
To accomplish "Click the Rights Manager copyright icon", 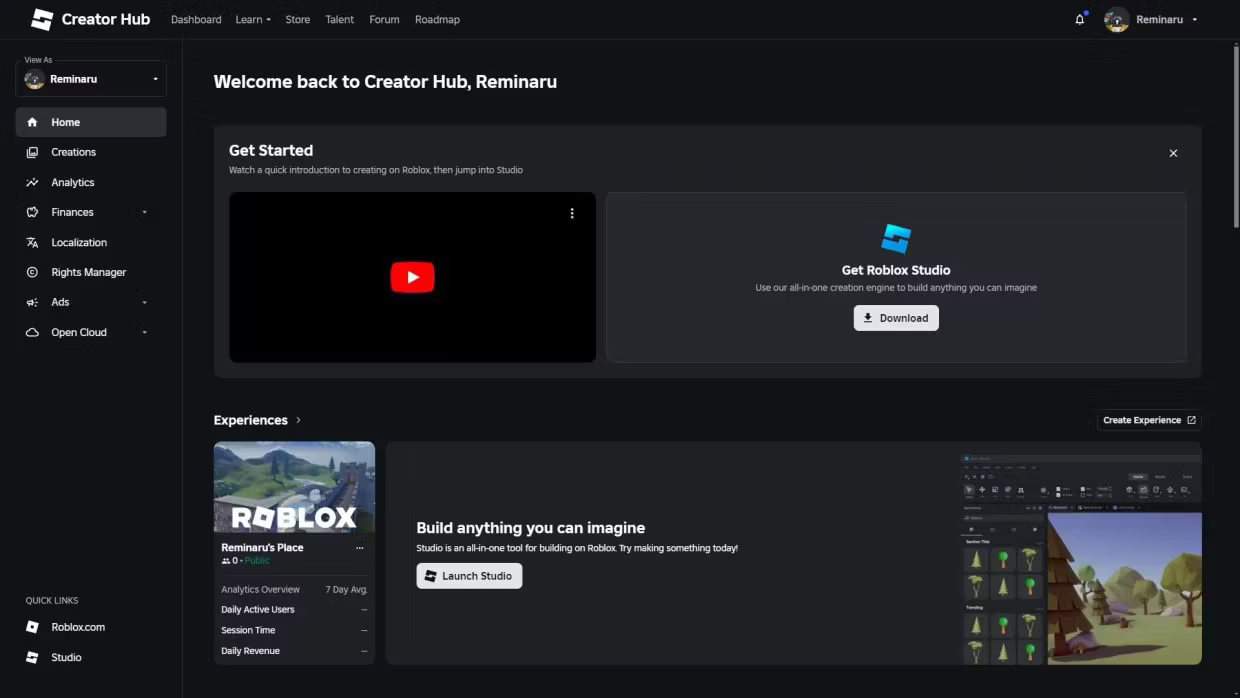I will point(32,272).
